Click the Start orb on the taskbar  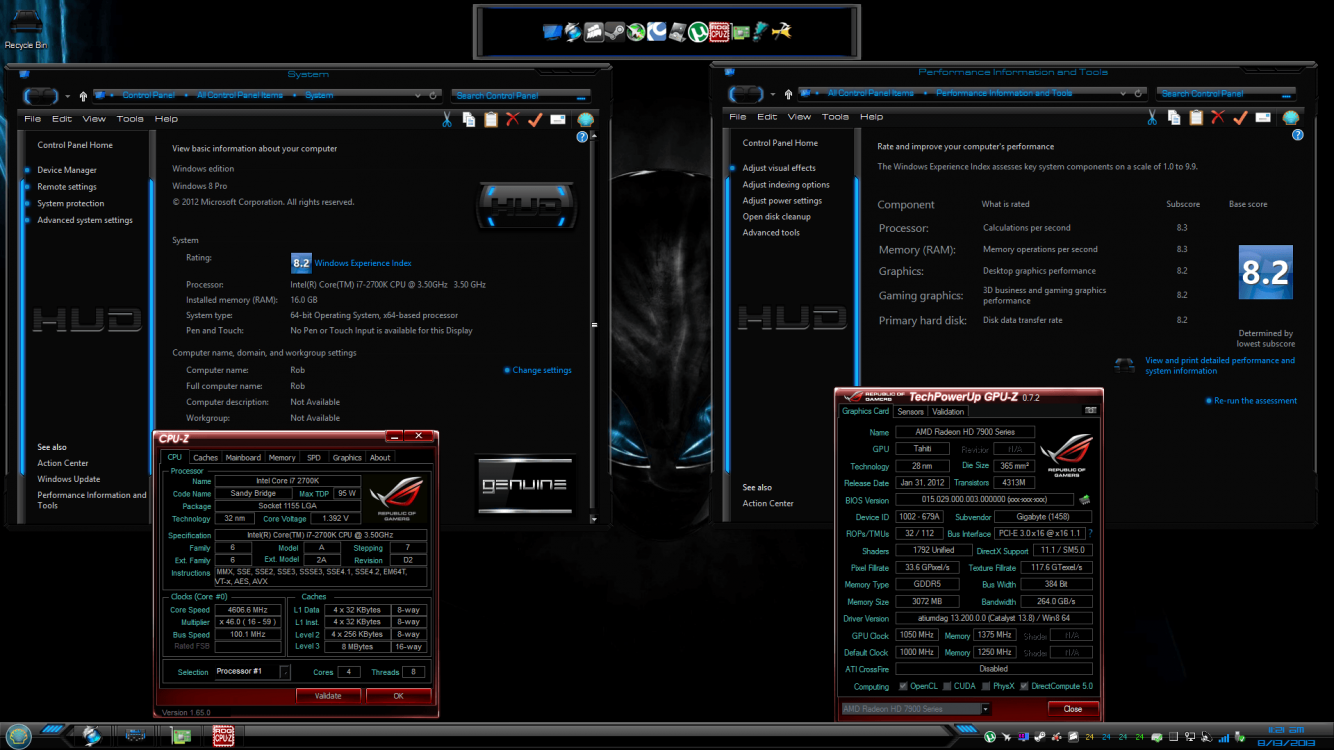[19, 736]
